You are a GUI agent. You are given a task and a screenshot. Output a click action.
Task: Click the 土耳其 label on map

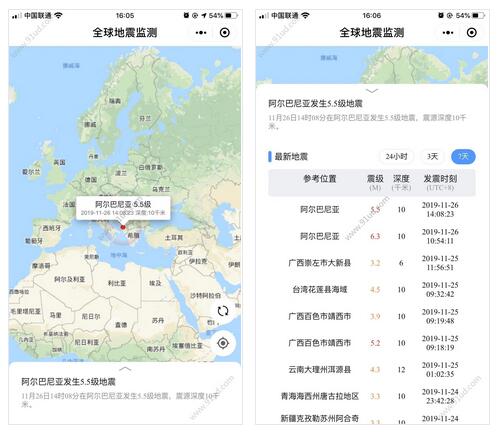(174, 237)
